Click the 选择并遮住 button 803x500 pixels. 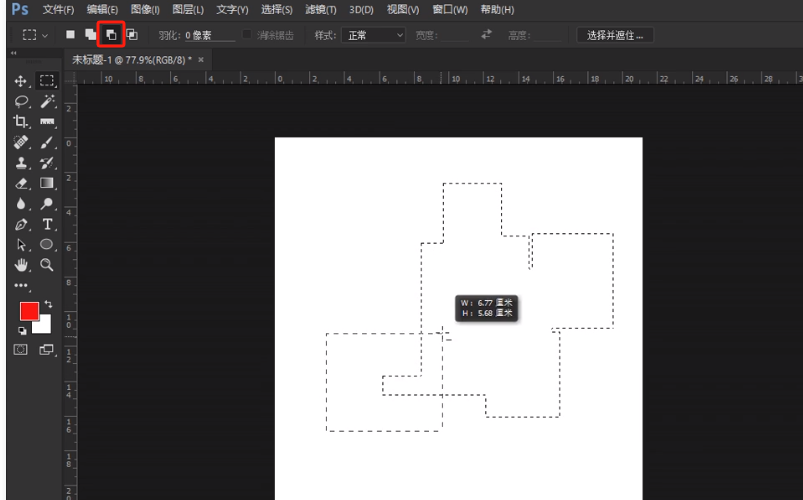(x=615, y=35)
